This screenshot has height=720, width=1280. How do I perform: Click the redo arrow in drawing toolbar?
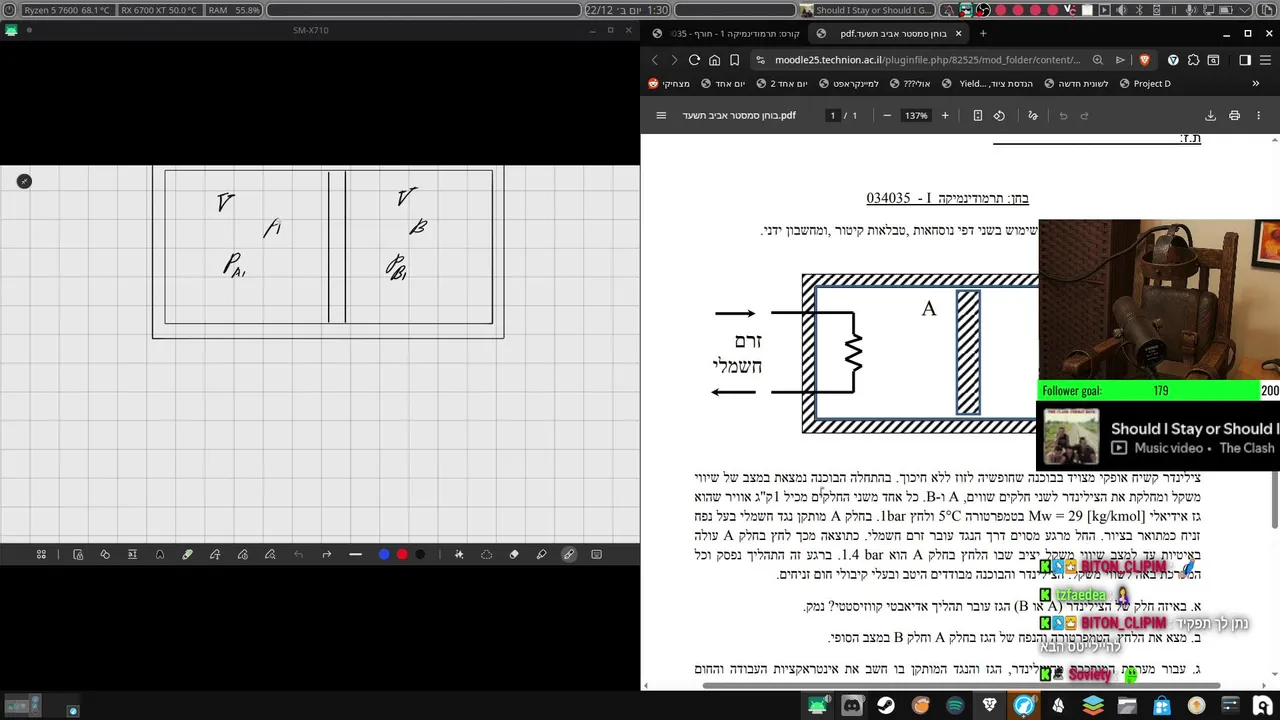pyautogui.click(x=326, y=555)
